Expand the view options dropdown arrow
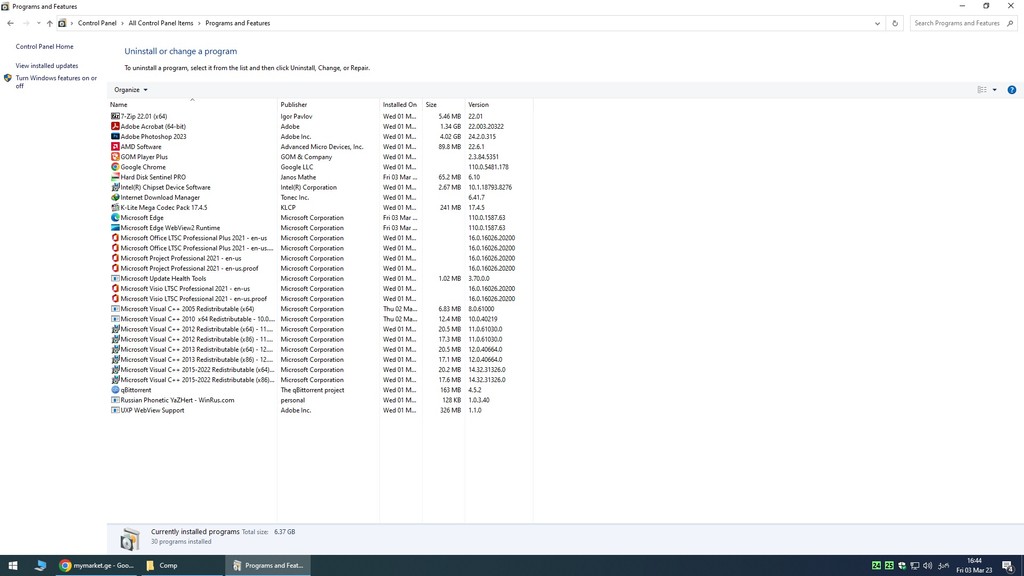 (995, 90)
